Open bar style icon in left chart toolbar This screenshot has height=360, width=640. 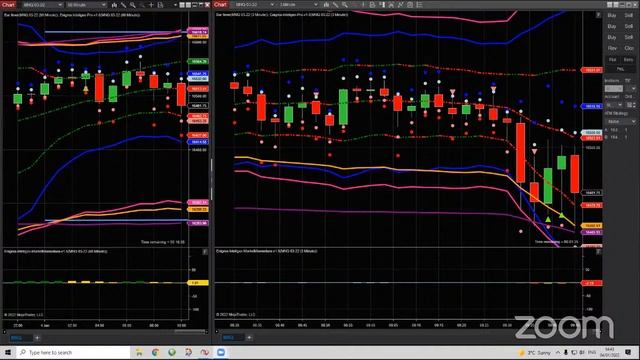point(114,5)
